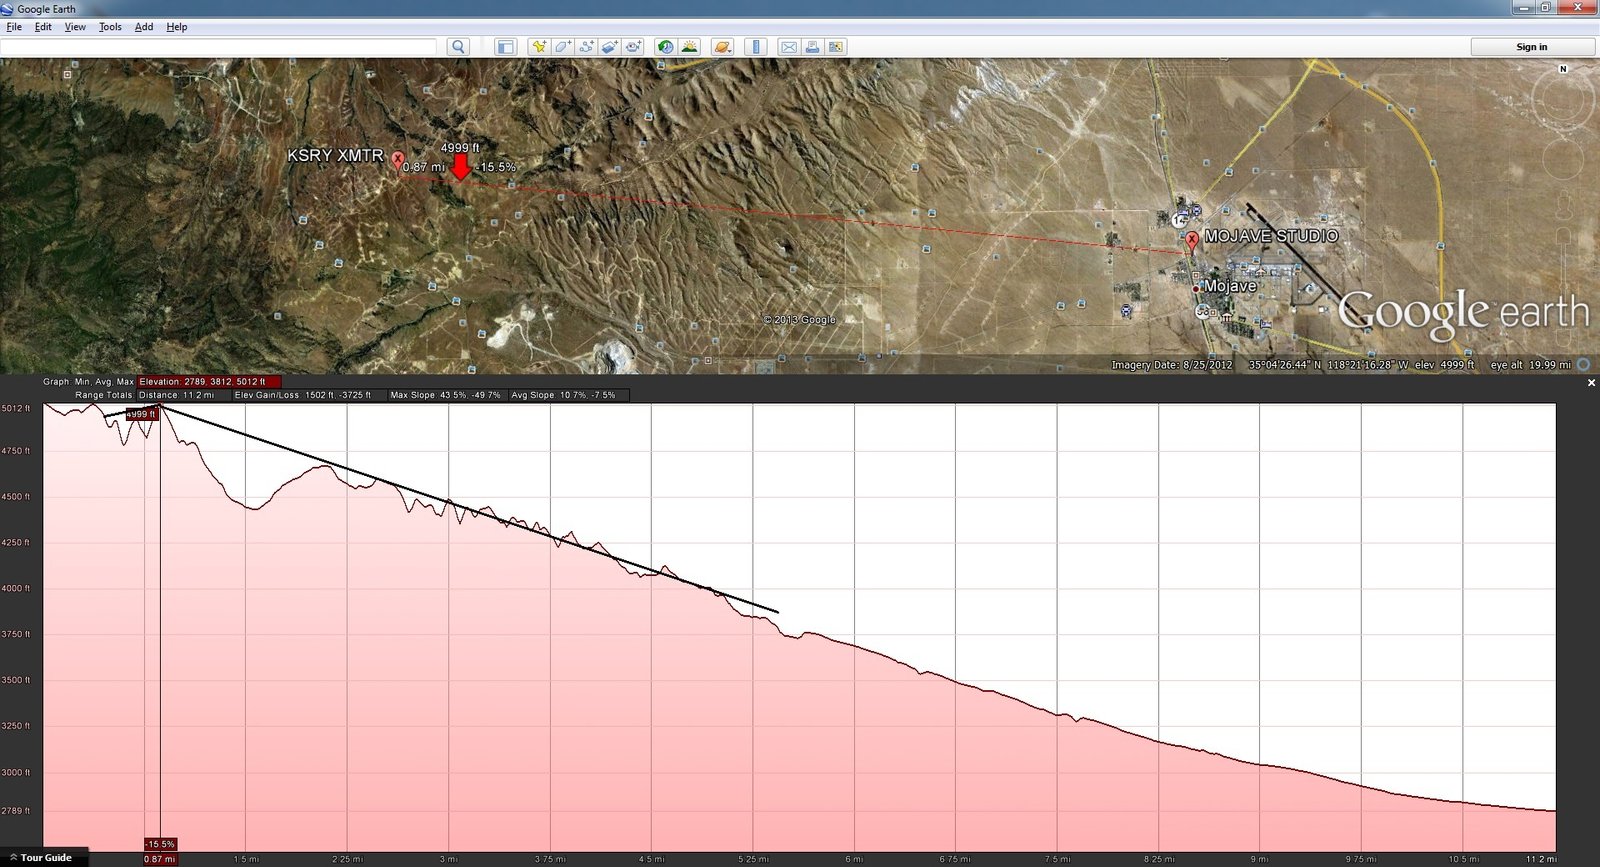Close the elevation profile panel

click(x=1591, y=383)
